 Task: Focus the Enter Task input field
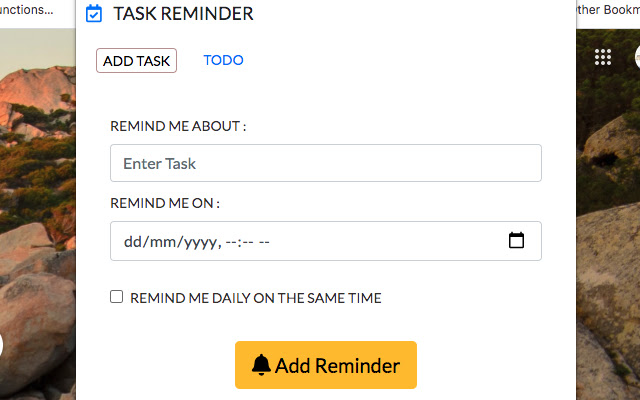click(325, 163)
